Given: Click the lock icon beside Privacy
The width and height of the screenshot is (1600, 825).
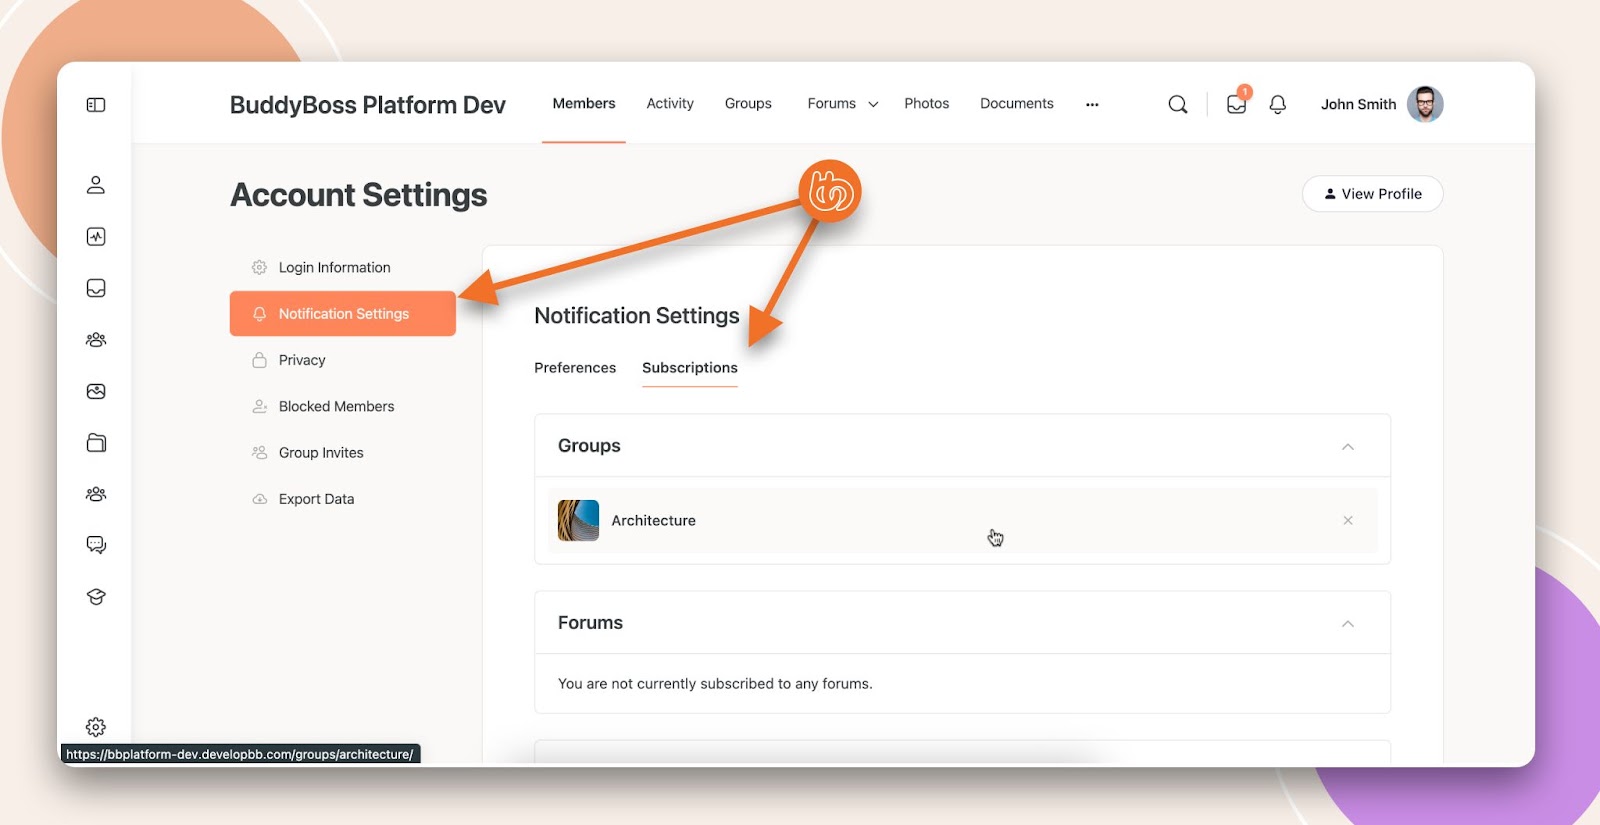Looking at the screenshot, I should [259, 360].
